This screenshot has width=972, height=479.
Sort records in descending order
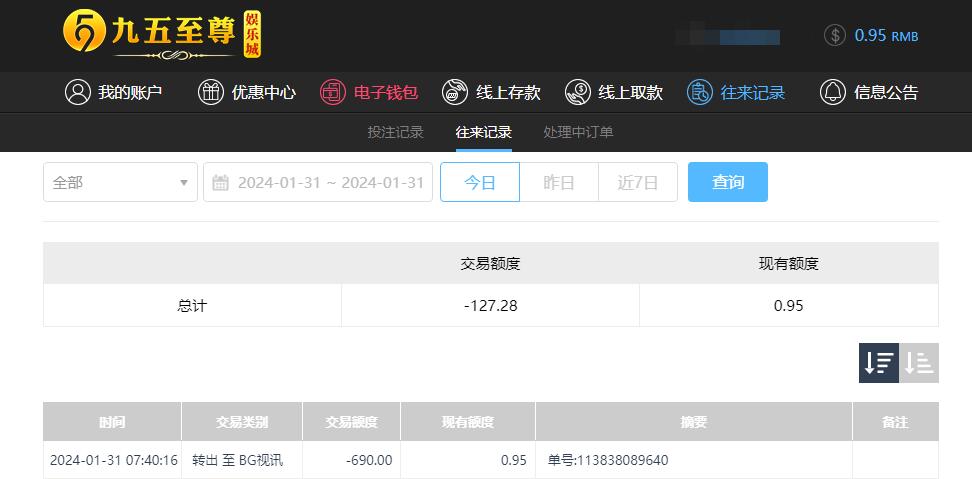pyautogui.click(x=878, y=363)
